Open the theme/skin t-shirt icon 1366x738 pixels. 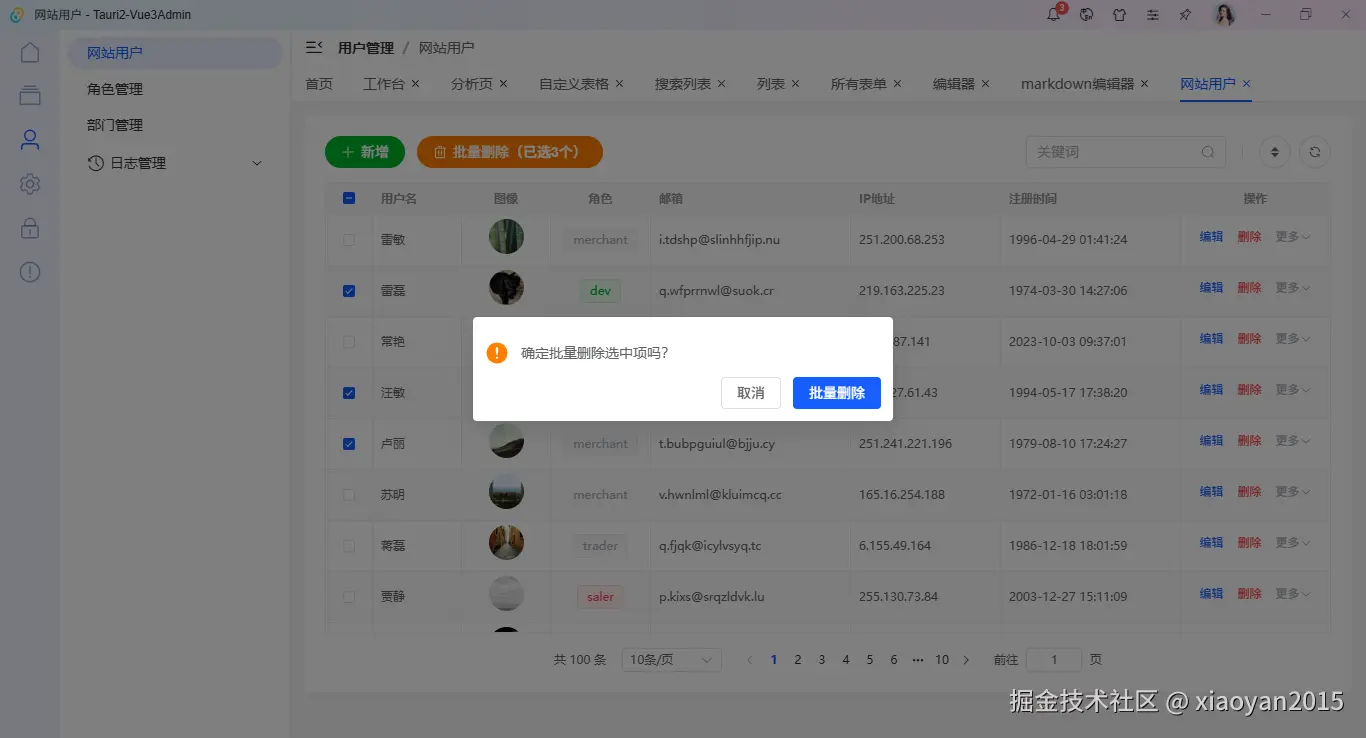(x=1120, y=14)
